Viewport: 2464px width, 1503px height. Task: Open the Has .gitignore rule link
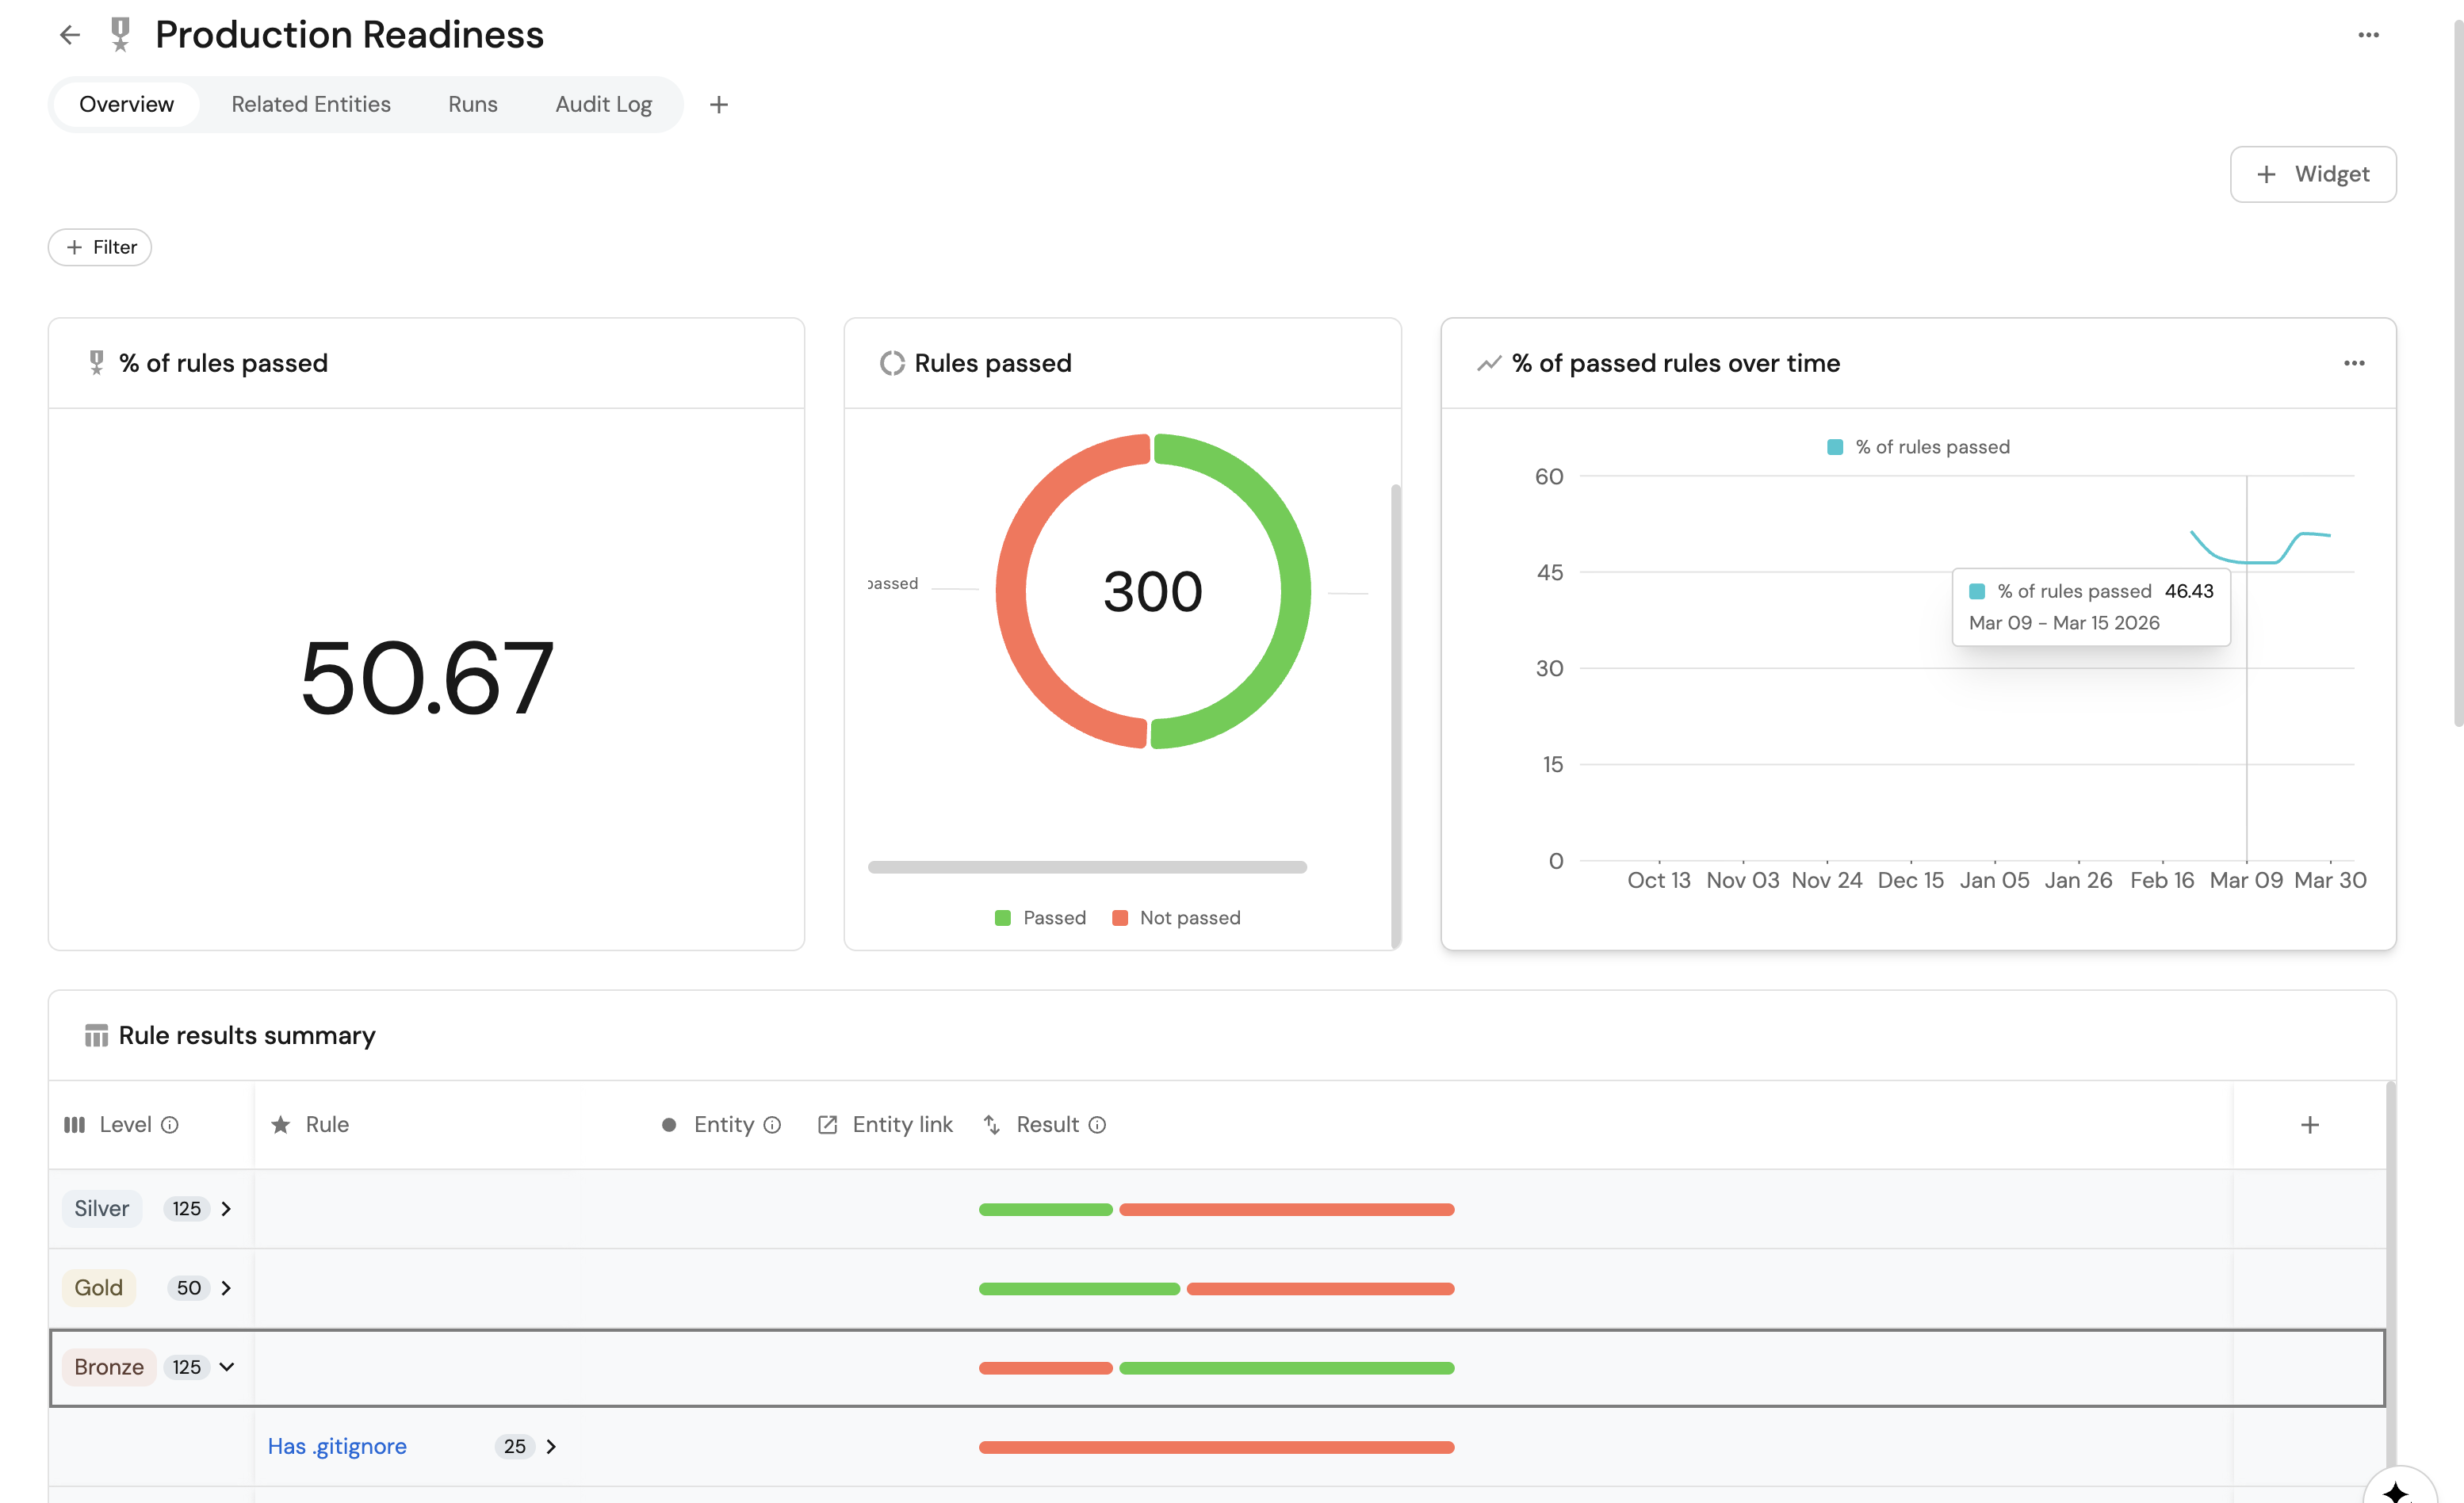point(337,1445)
